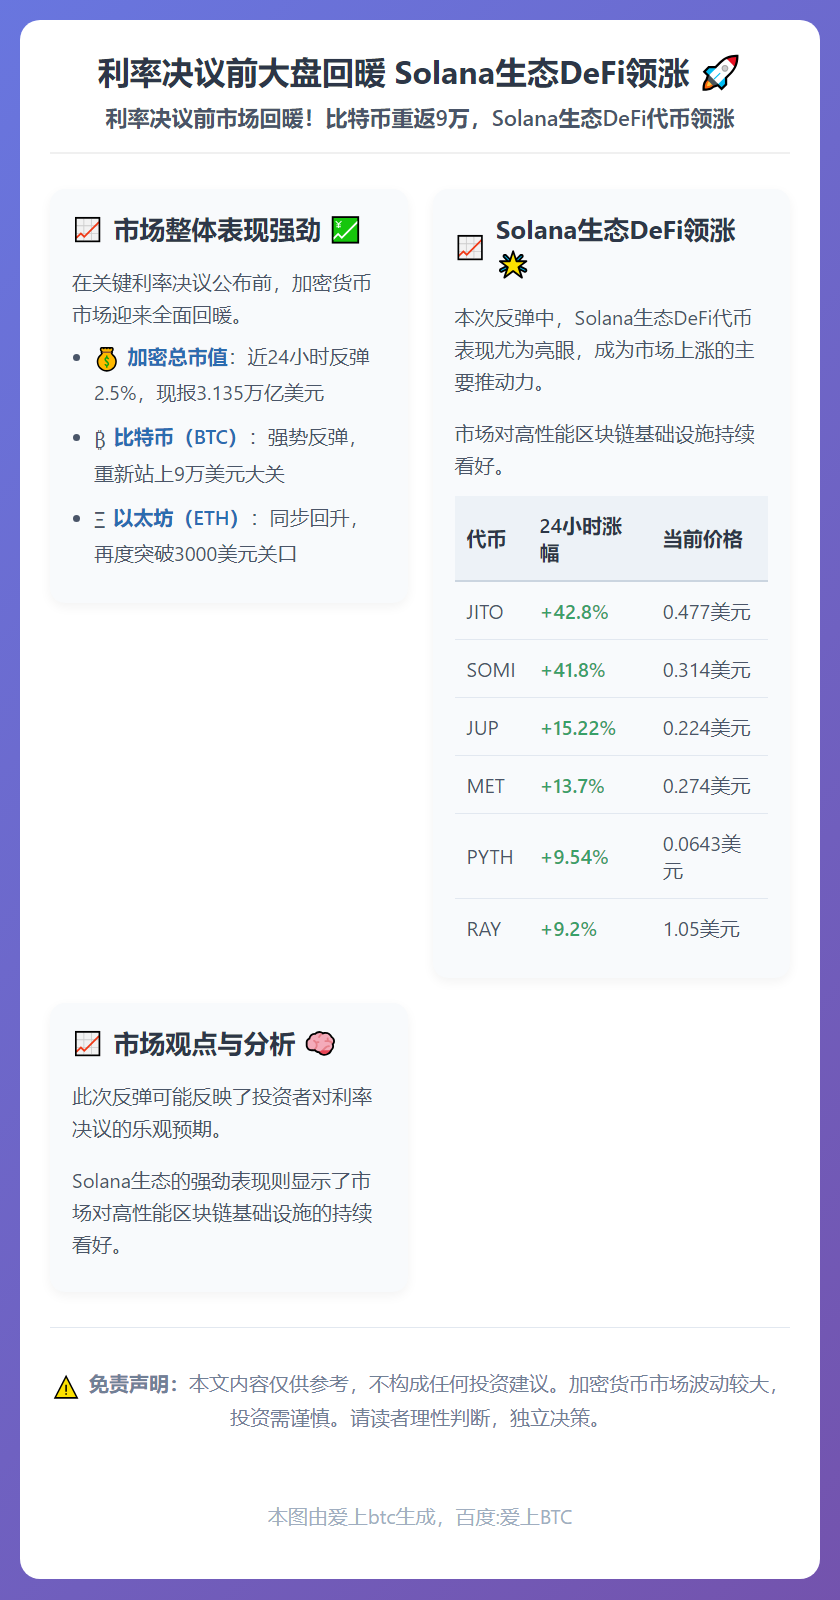Click the 再度突破3000美元关口 text
This screenshot has height=1600, width=840.
(196, 554)
